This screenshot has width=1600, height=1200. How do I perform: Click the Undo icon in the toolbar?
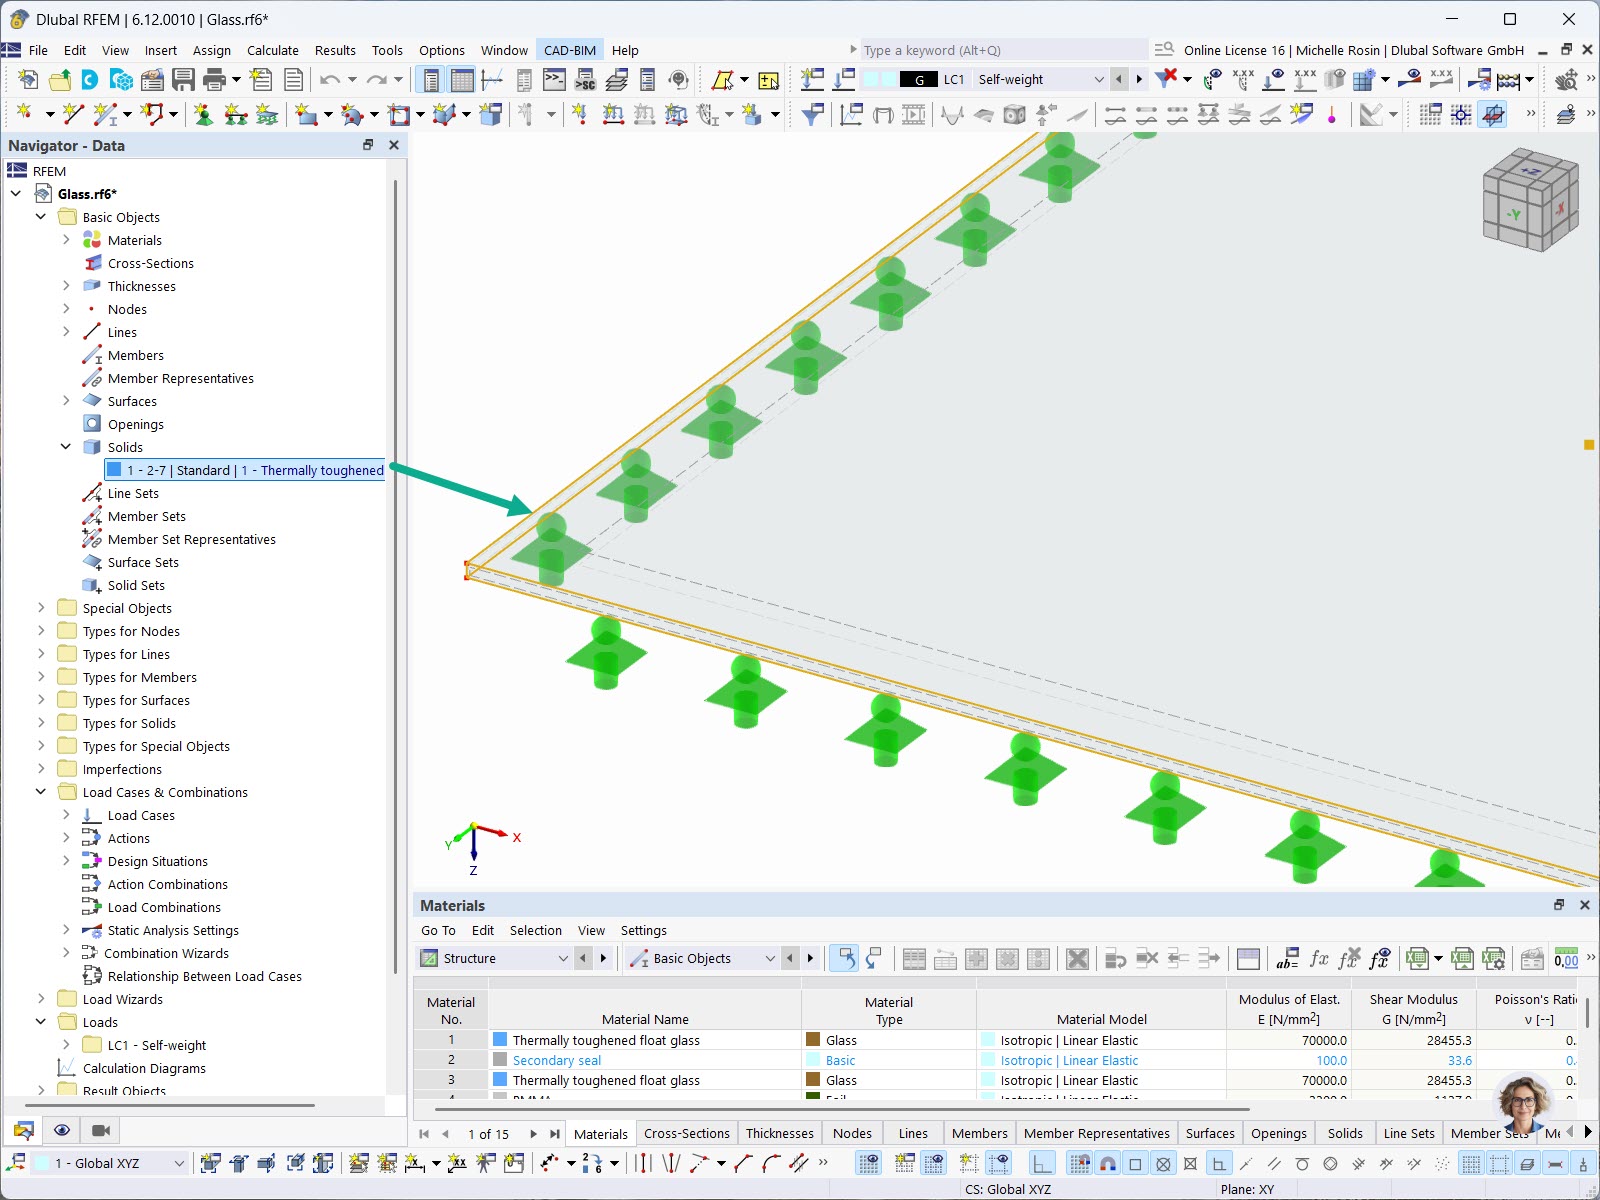330,80
